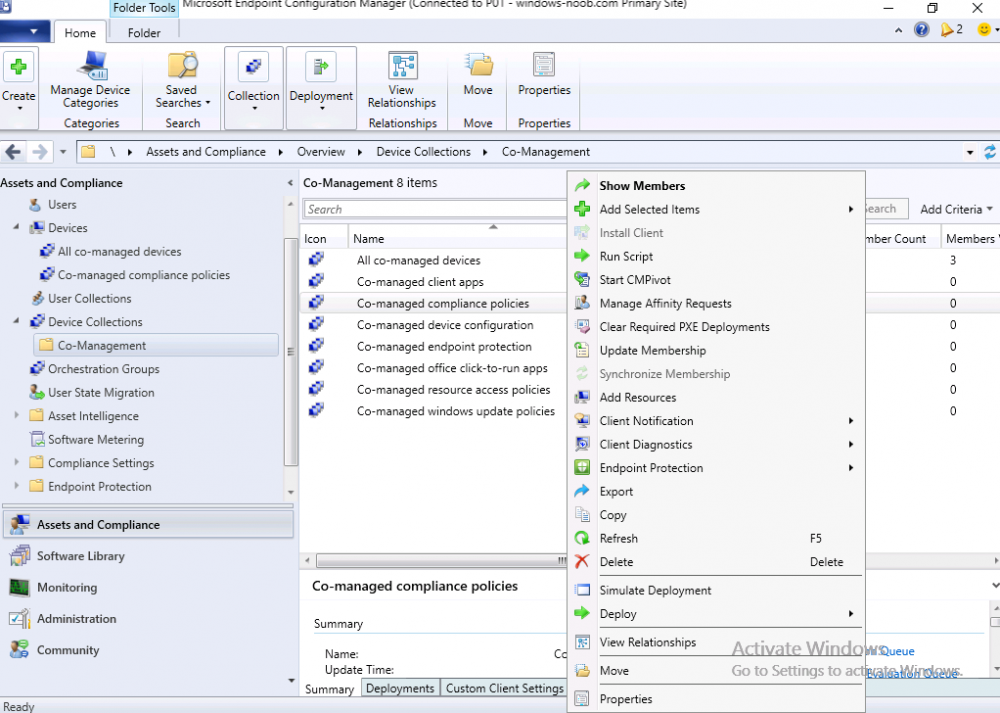Screen dimensions: 1000x713
Task: Open Manage Device Categories
Action: pyautogui.click(x=90, y=80)
